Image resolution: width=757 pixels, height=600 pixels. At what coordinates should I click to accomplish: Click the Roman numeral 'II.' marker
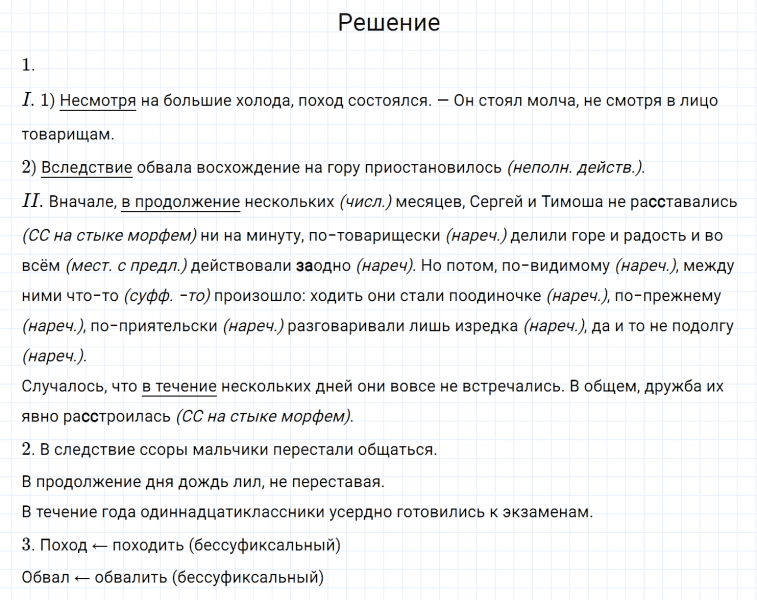pos(31,201)
